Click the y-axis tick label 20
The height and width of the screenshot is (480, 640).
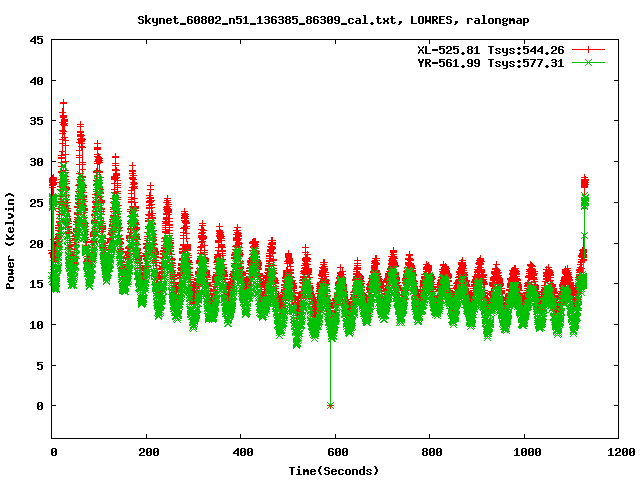pyautogui.click(x=36, y=243)
